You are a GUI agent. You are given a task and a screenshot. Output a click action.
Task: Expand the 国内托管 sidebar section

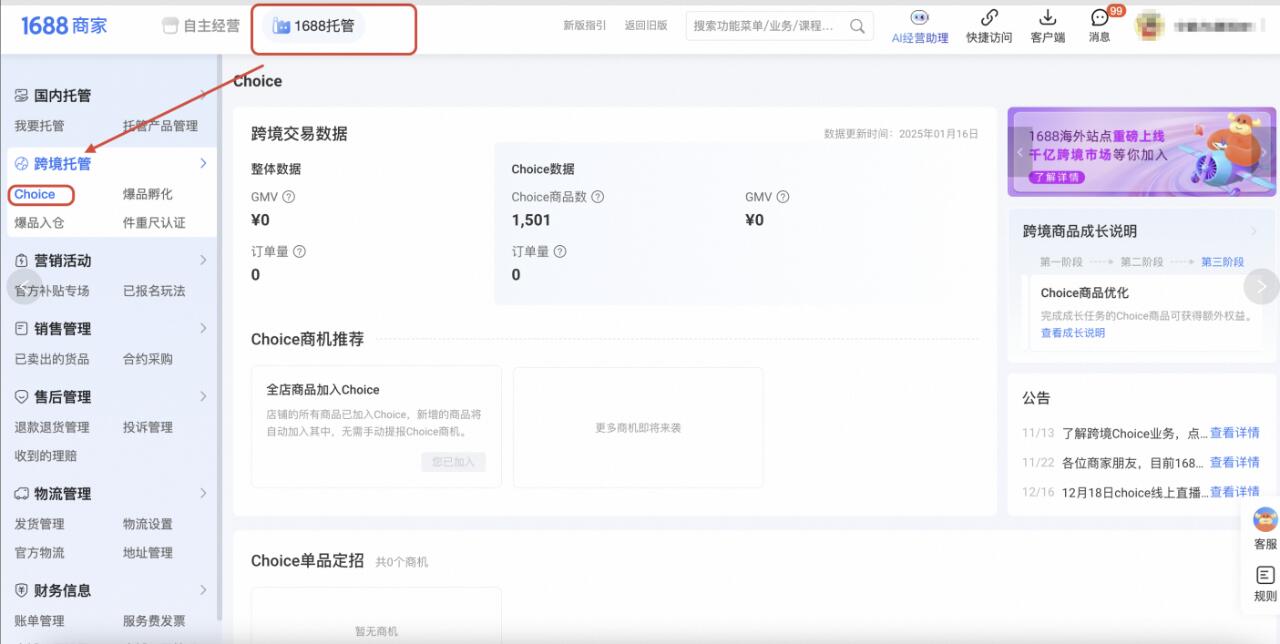(x=203, y=96)
